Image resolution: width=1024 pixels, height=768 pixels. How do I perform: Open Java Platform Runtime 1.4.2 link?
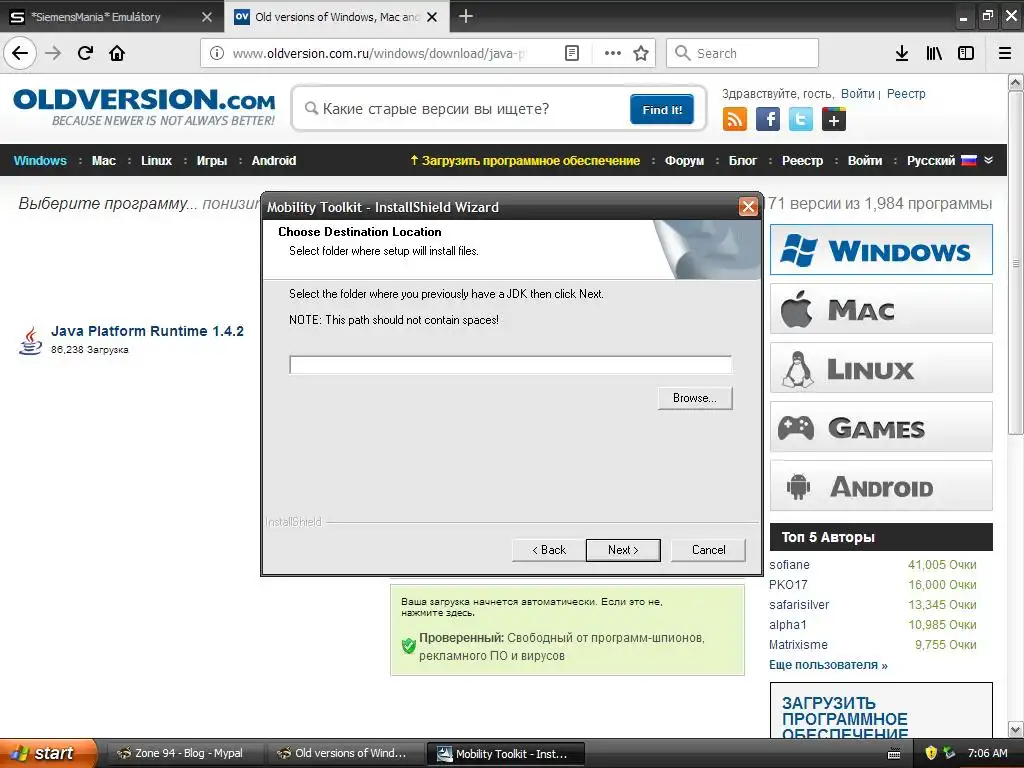pos(148,331)
